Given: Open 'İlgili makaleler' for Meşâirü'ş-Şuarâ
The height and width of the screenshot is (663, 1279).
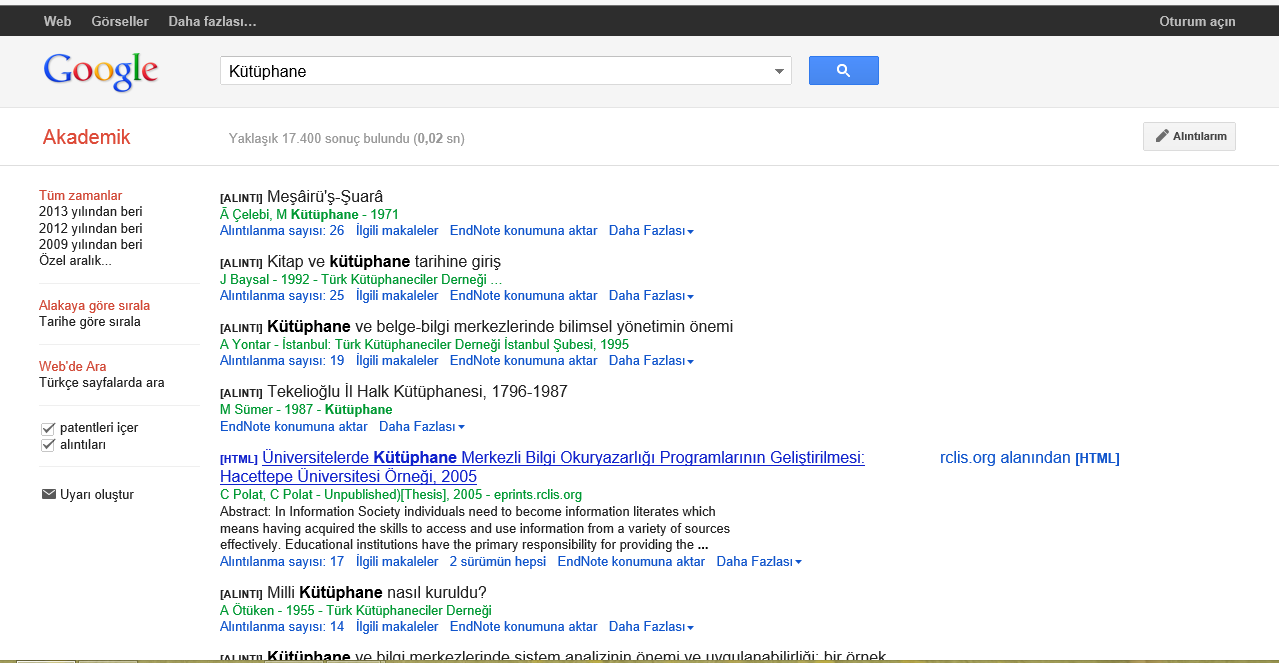Looking at the screenshot, I should click(397, 231).
